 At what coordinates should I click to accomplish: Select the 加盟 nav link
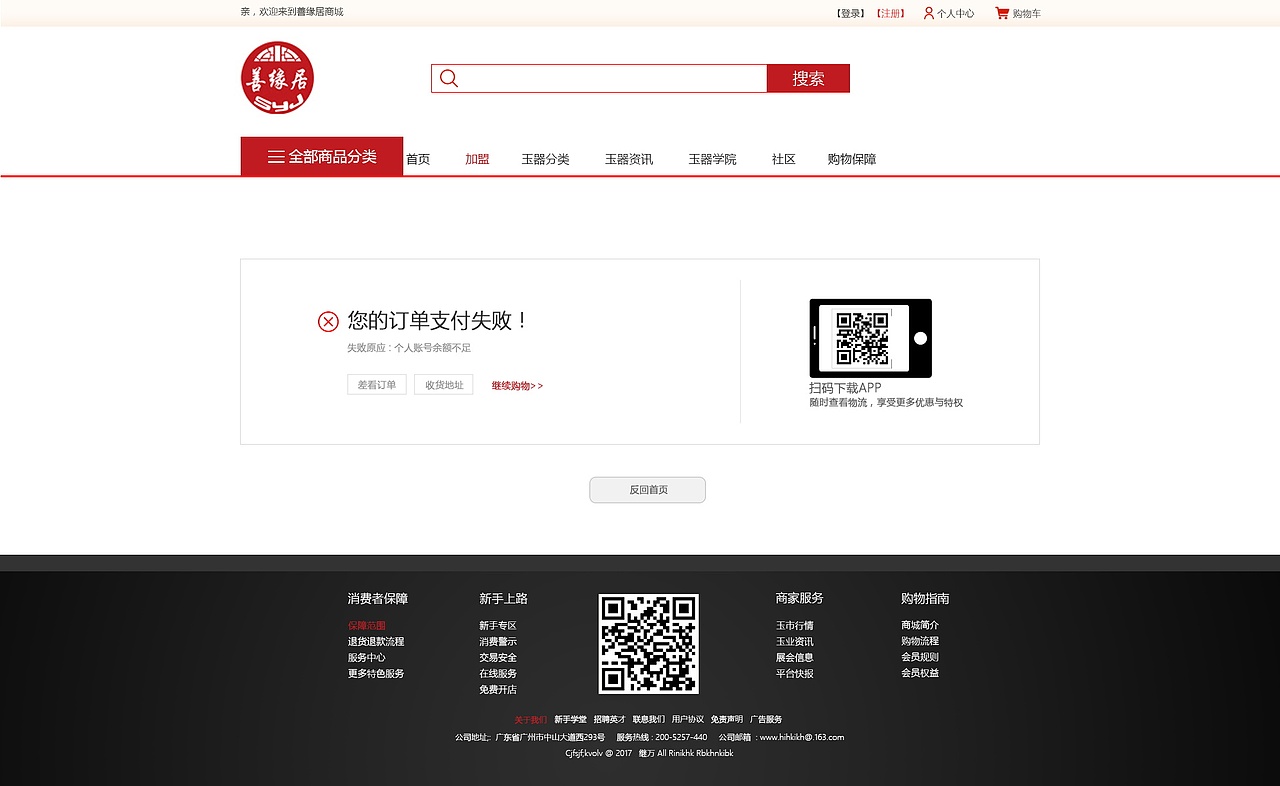(477, 158)
